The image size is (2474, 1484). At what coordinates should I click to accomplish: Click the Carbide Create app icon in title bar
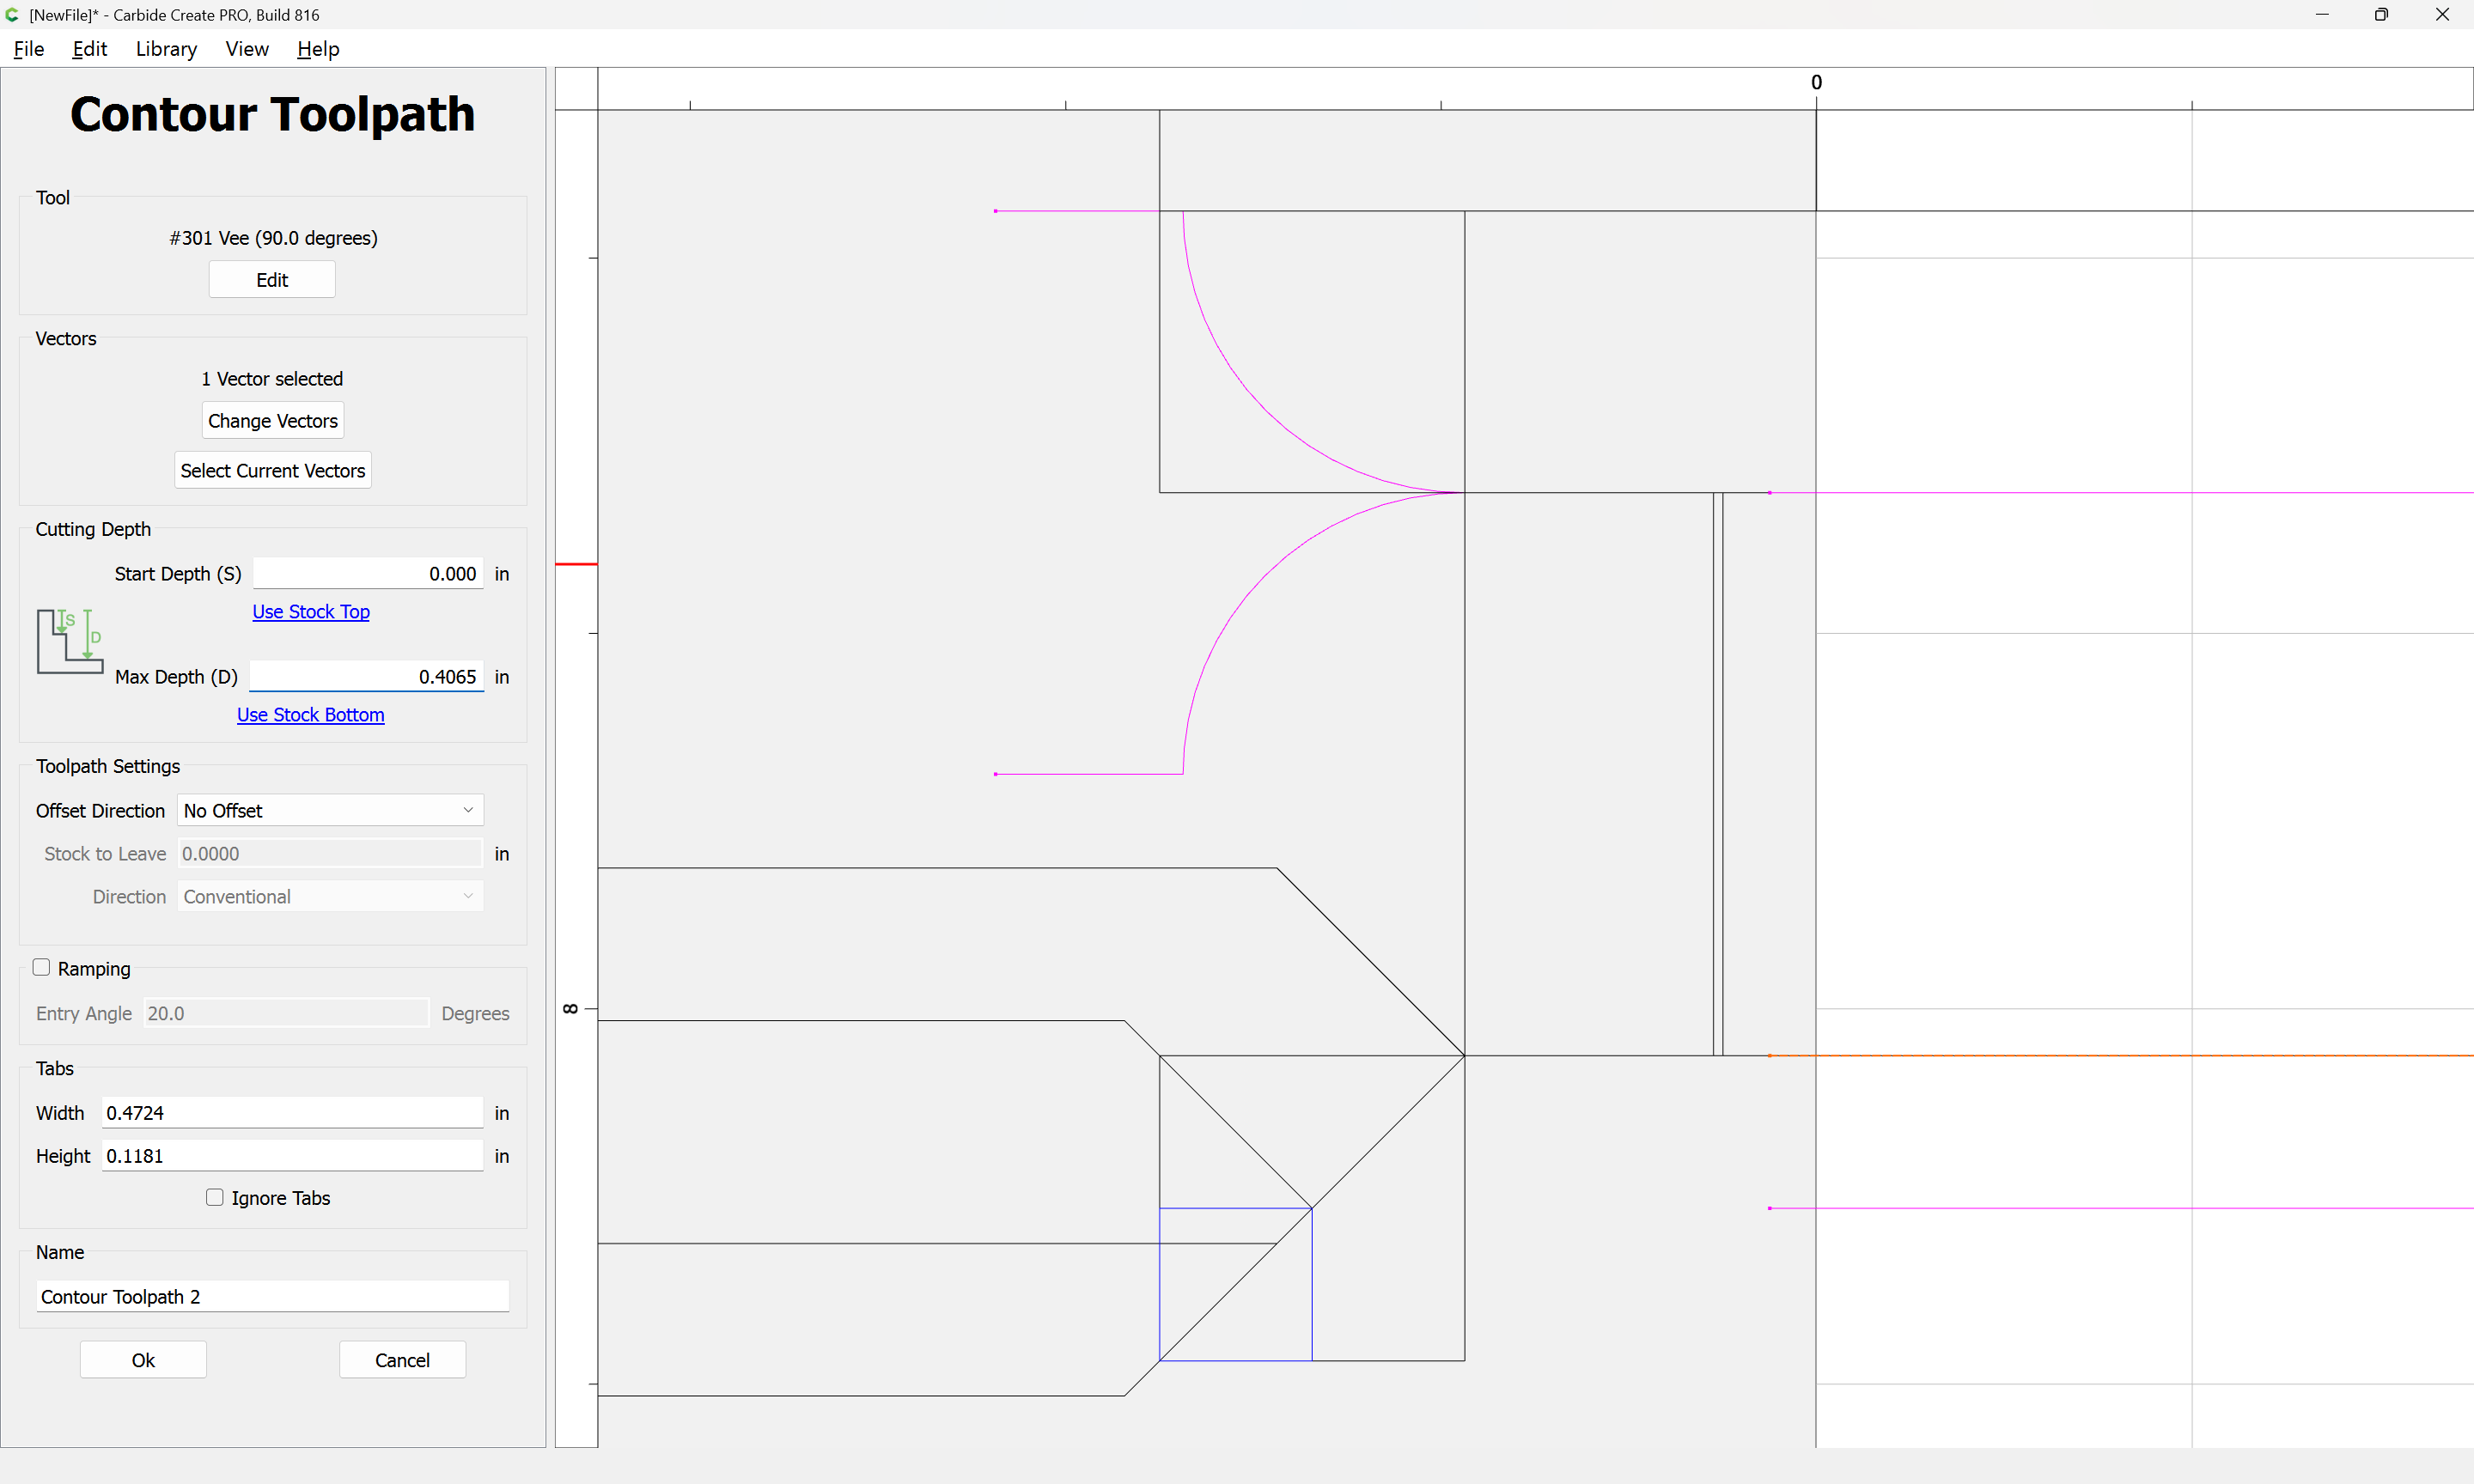(x=12, y=15)
